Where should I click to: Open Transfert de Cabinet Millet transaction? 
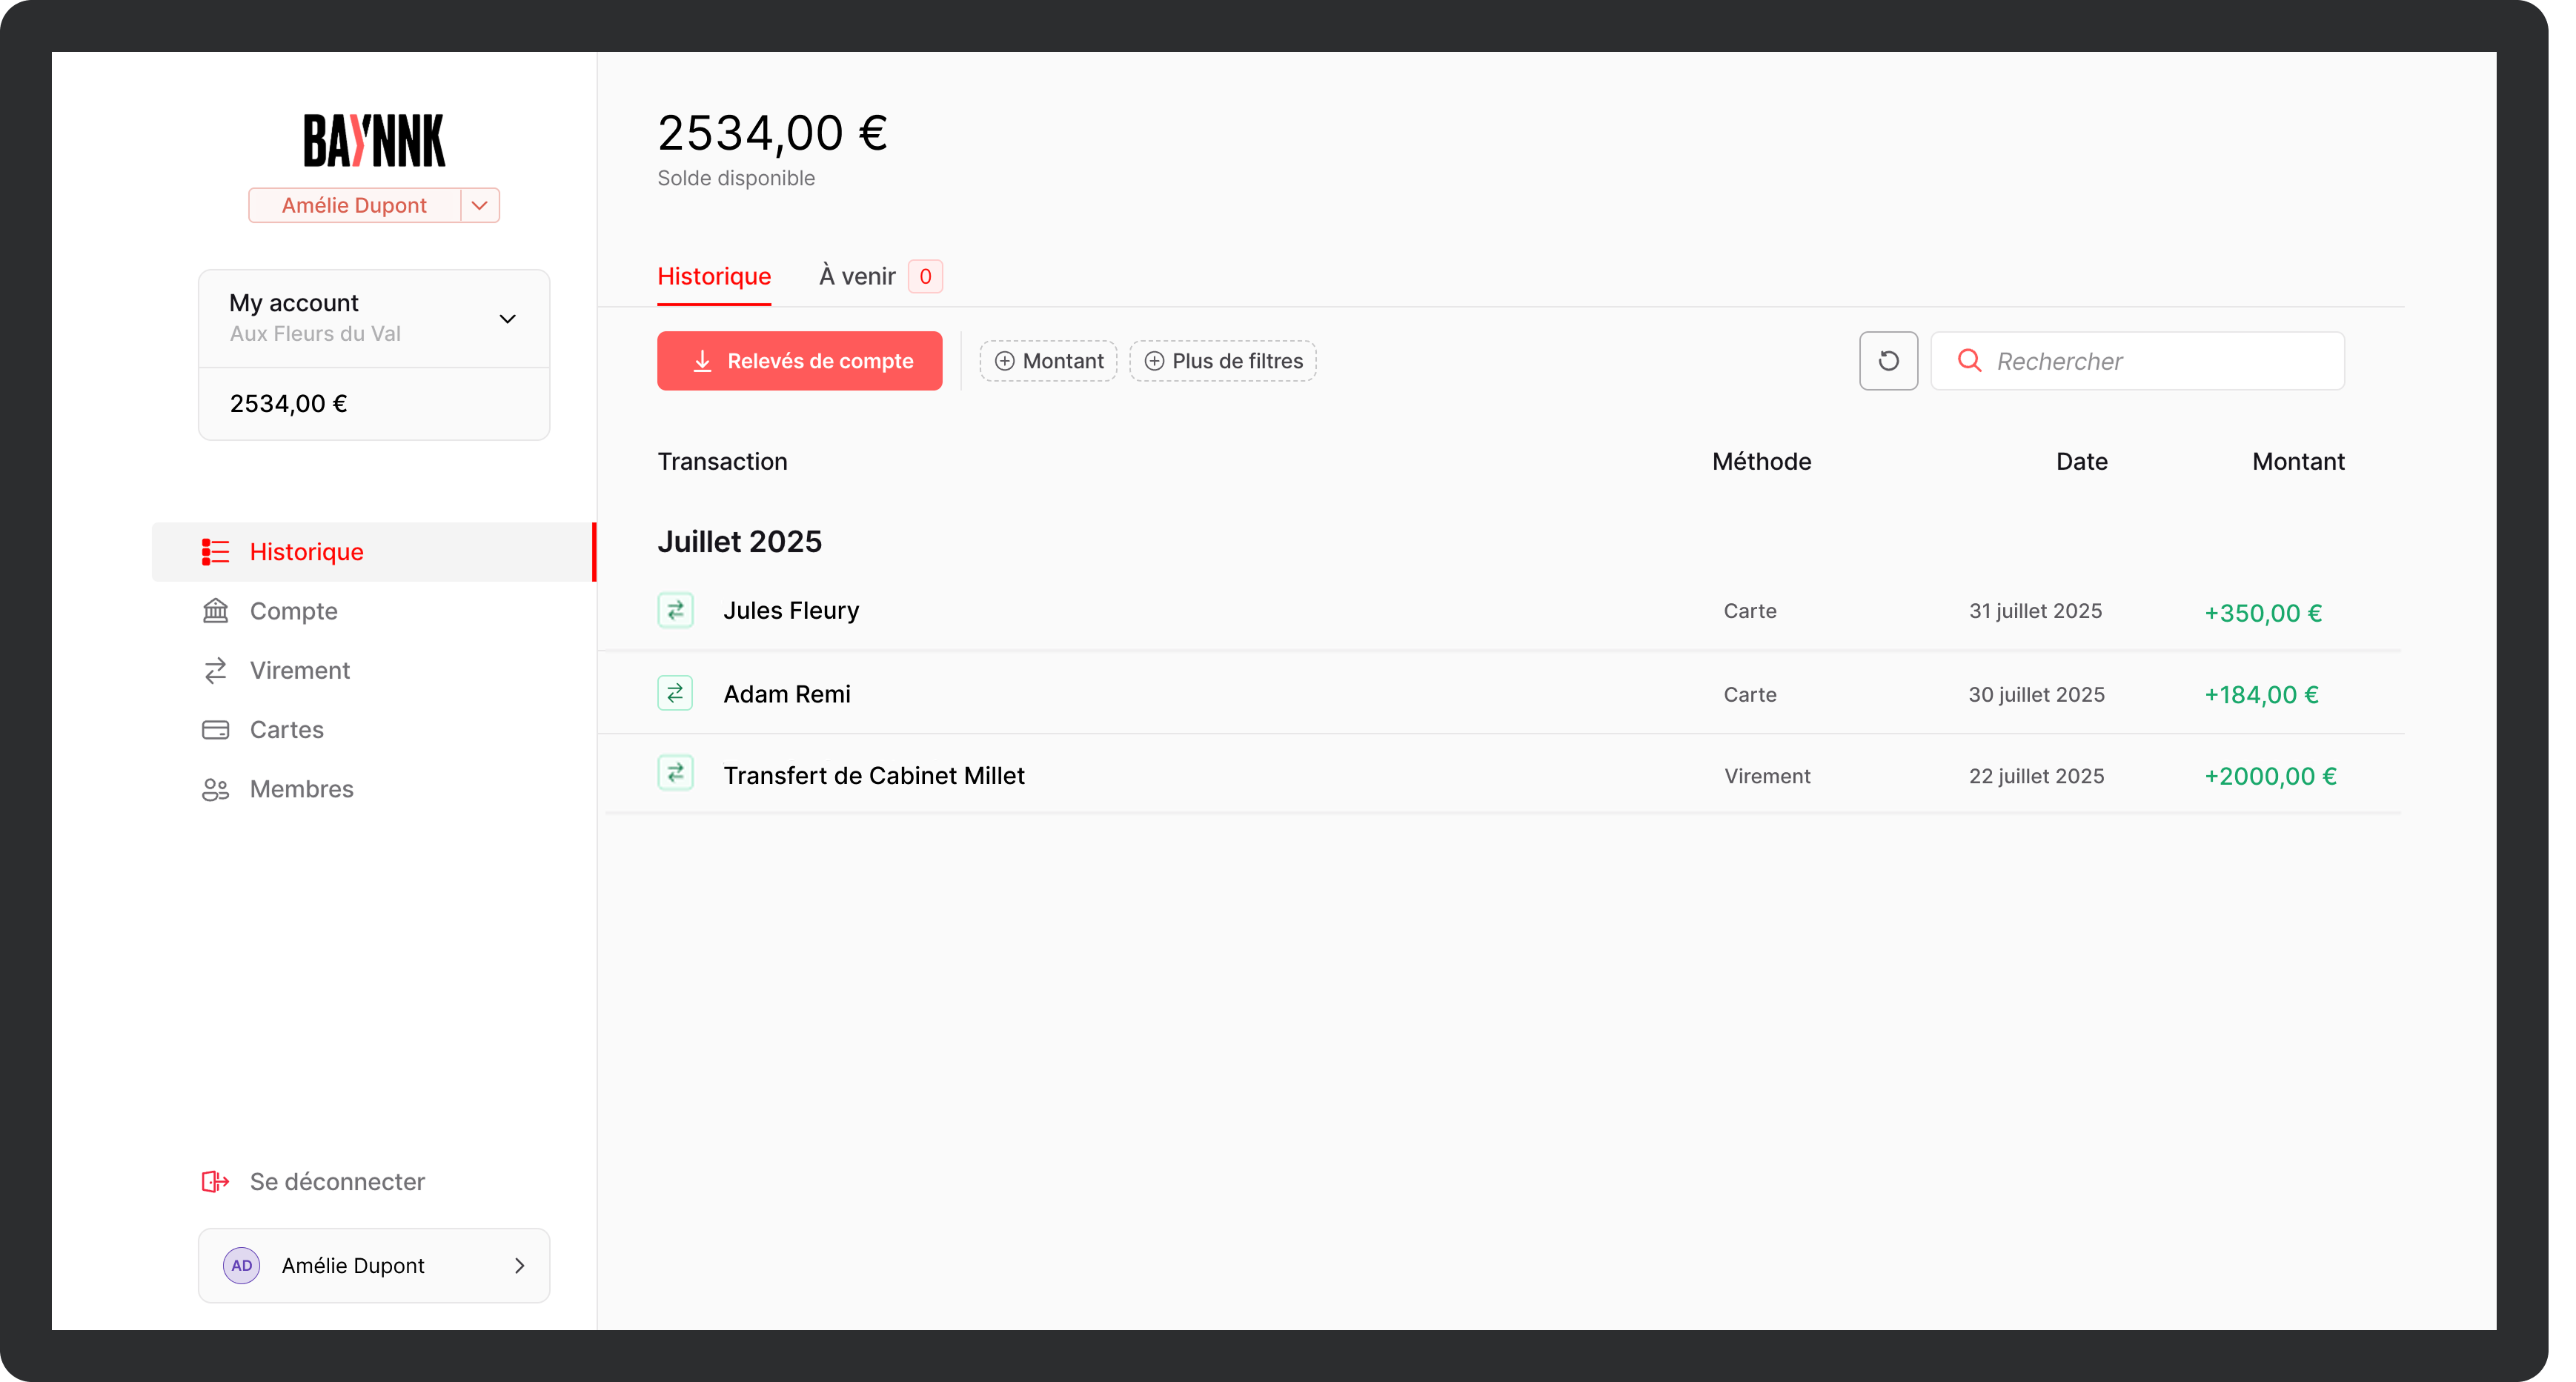coord(874,776)
